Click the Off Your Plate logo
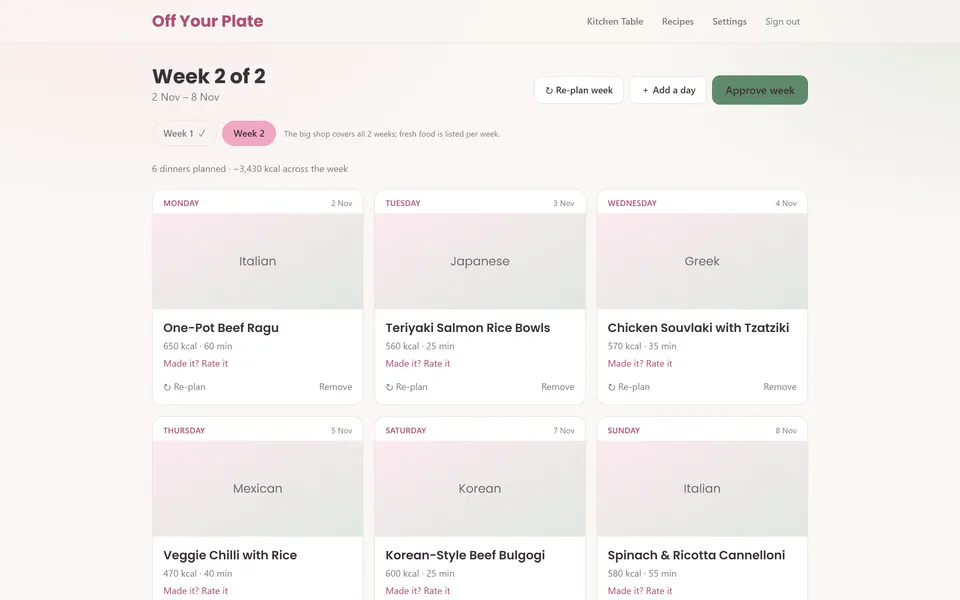The image size is (960, 600). pyautogui.click(x=208, y=21)
